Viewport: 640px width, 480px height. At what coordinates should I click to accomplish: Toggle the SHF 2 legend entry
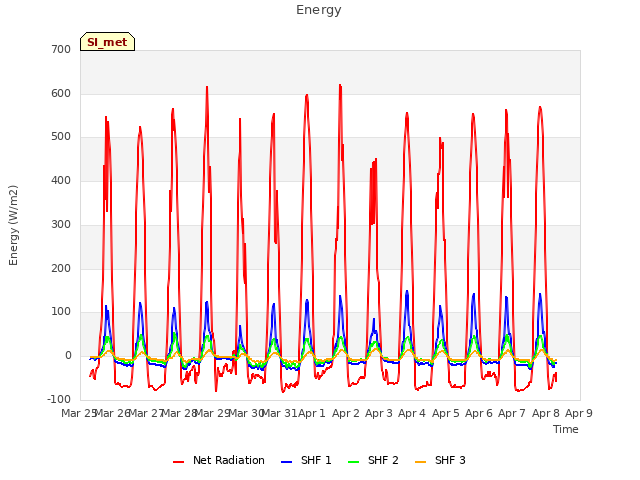coord(373,460)
